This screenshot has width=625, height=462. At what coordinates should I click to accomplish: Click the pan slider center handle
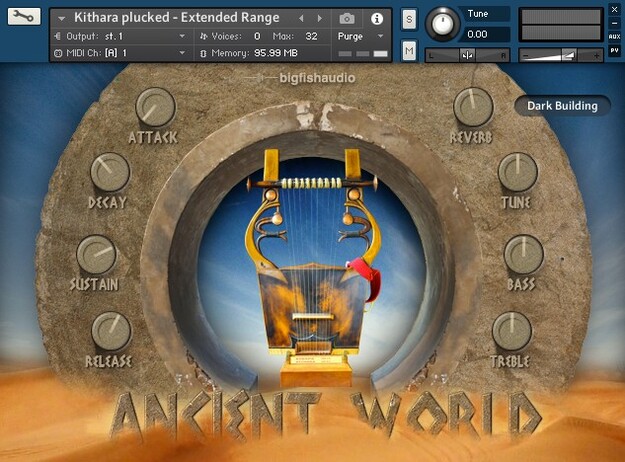[467, 55]
